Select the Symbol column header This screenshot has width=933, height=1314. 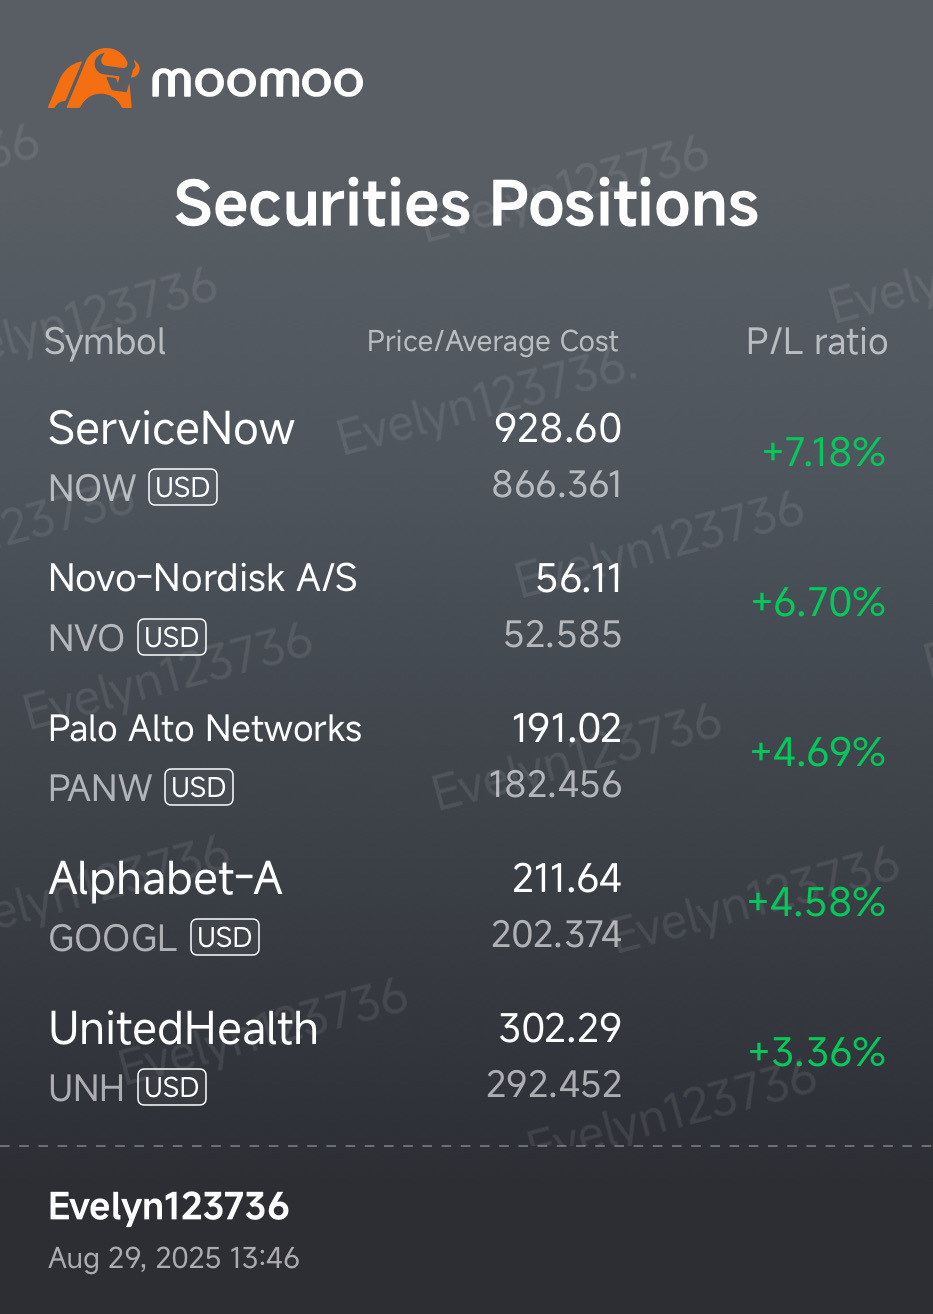[x=105, y=342]
